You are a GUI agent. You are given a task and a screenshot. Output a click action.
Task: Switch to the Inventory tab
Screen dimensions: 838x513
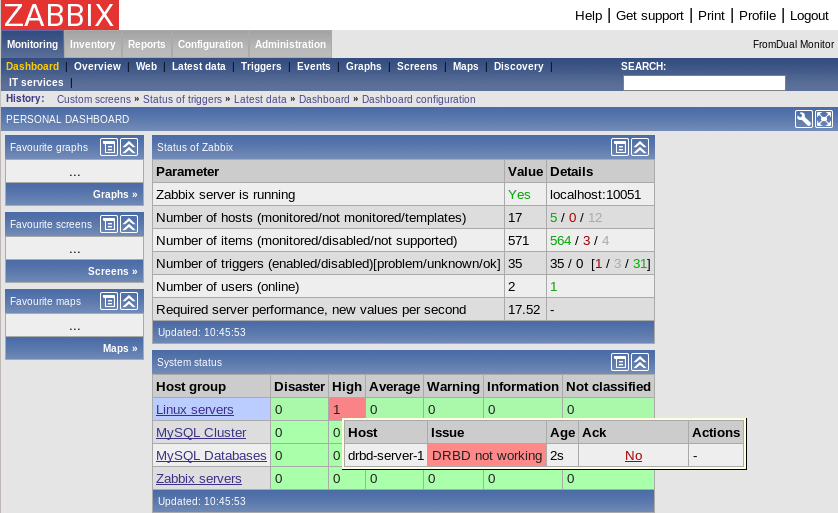92,44
